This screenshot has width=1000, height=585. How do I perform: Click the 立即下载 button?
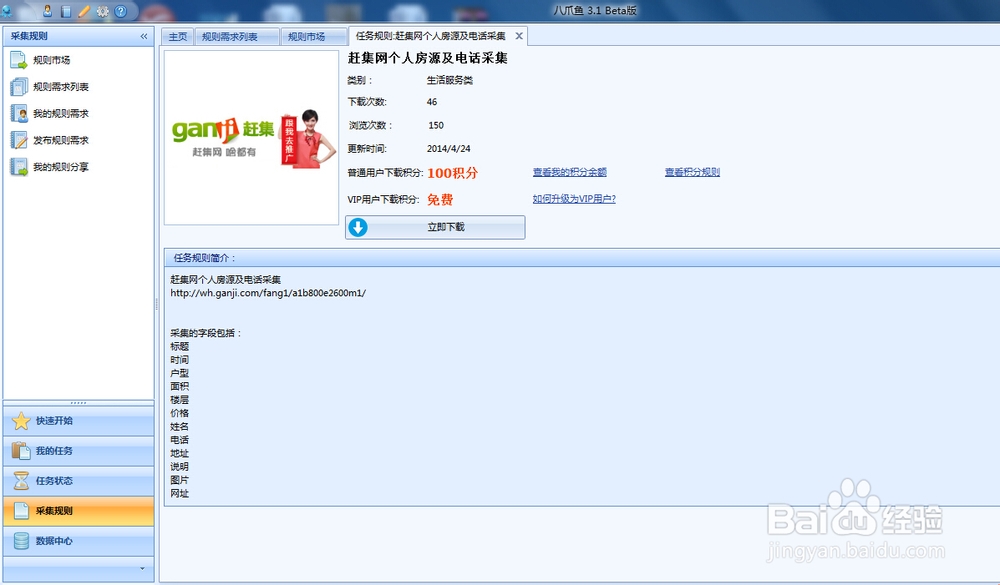435,227
